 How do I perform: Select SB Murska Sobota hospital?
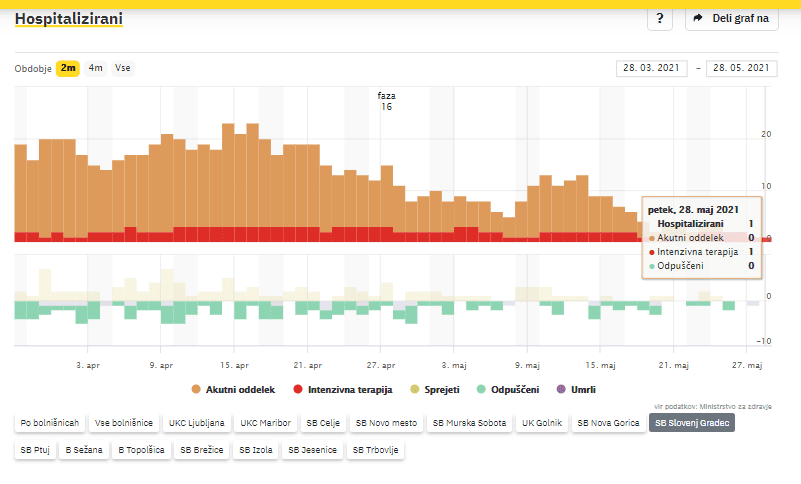[x=470, y=423]
